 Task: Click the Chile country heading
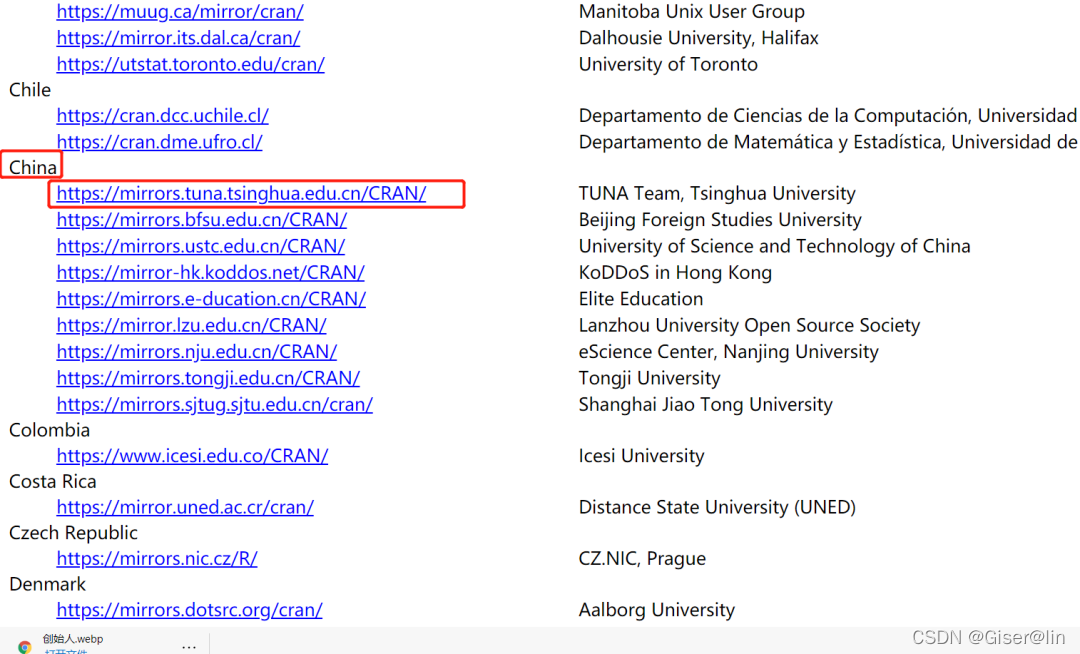[x=30, y=90]
